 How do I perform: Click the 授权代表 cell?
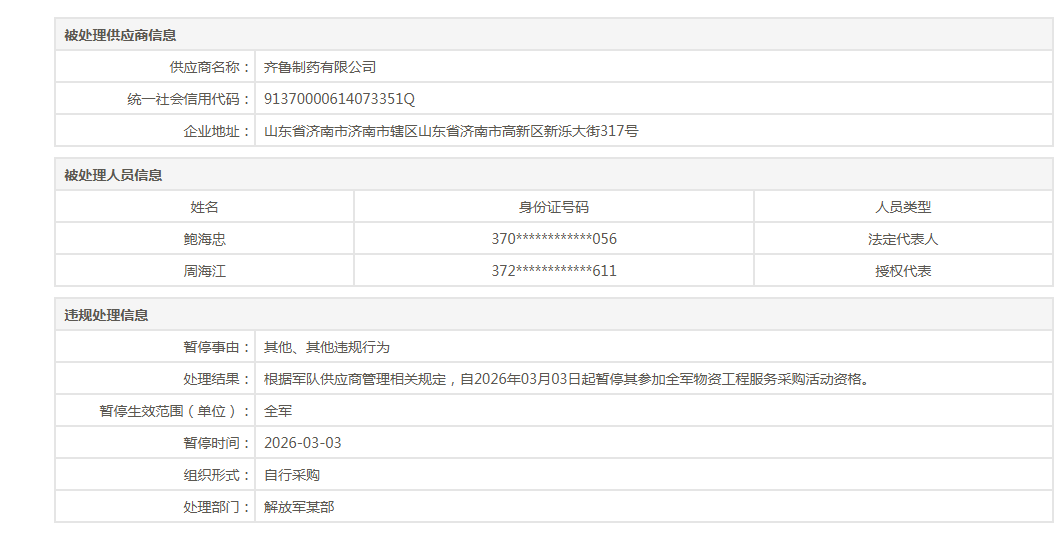[903, 271]
